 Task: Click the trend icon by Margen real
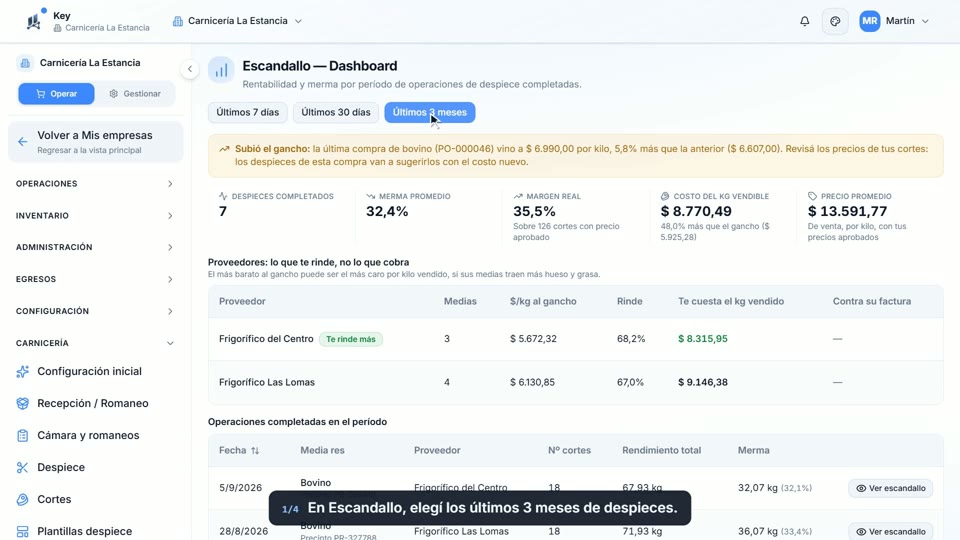(518, 196)
